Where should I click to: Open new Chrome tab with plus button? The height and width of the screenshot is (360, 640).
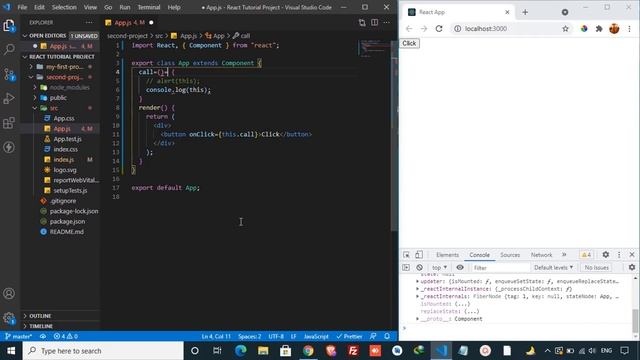coord(525,12)
